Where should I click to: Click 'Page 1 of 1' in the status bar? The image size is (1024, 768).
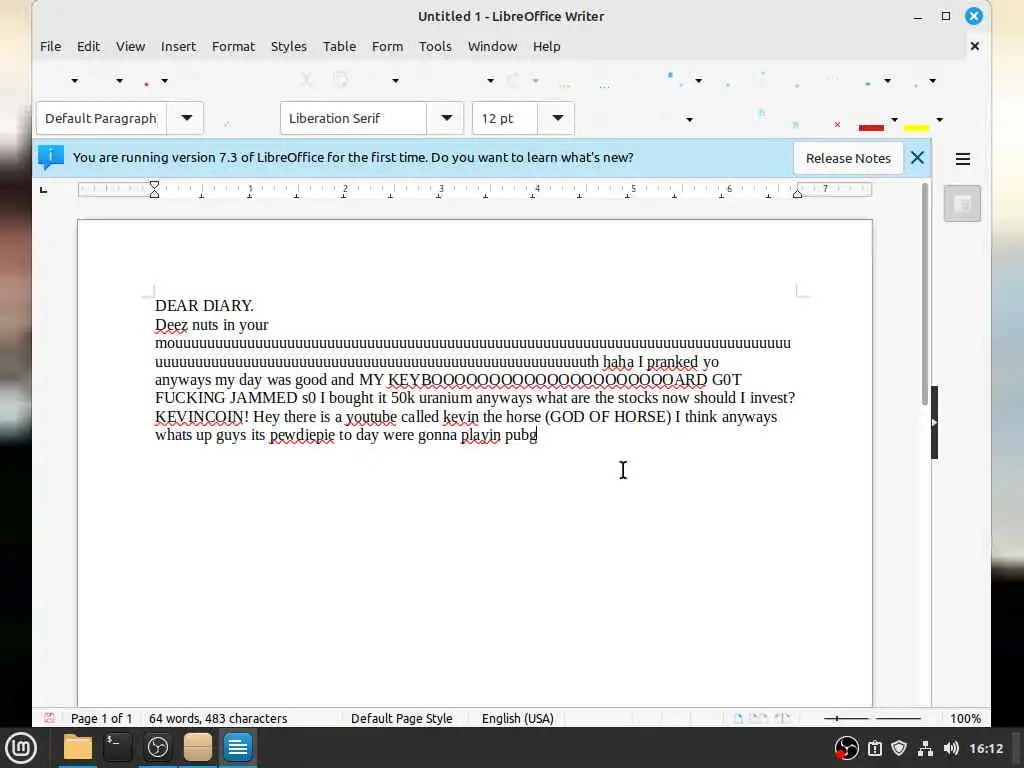click(101, 718)
